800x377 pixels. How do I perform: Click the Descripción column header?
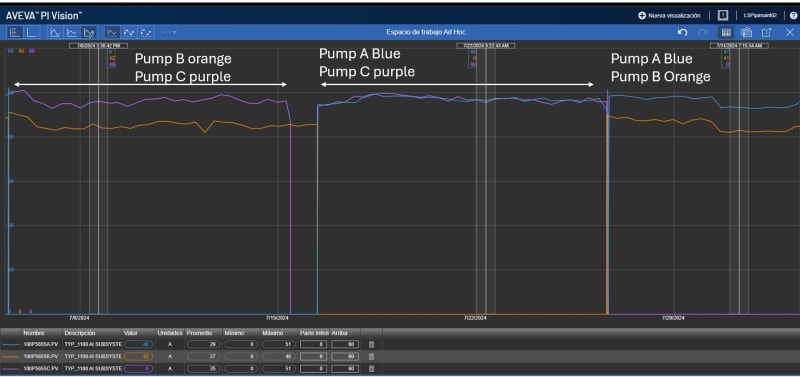(x=80, y=333)
